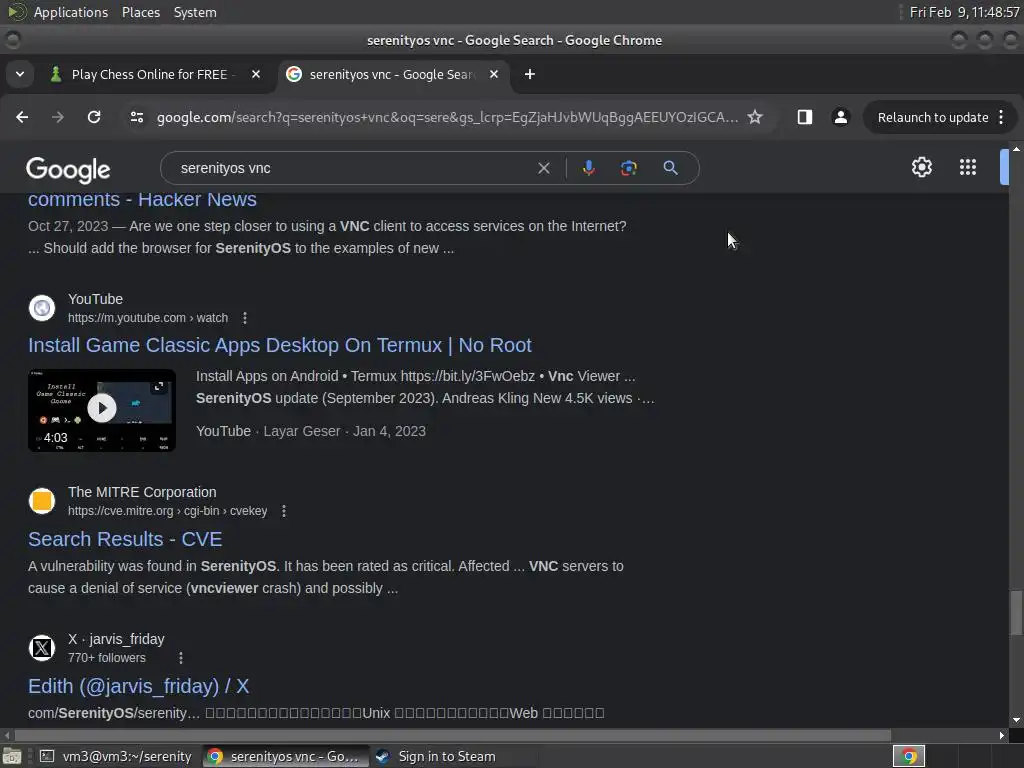Click the '770+ followers' text

(106, 658)
